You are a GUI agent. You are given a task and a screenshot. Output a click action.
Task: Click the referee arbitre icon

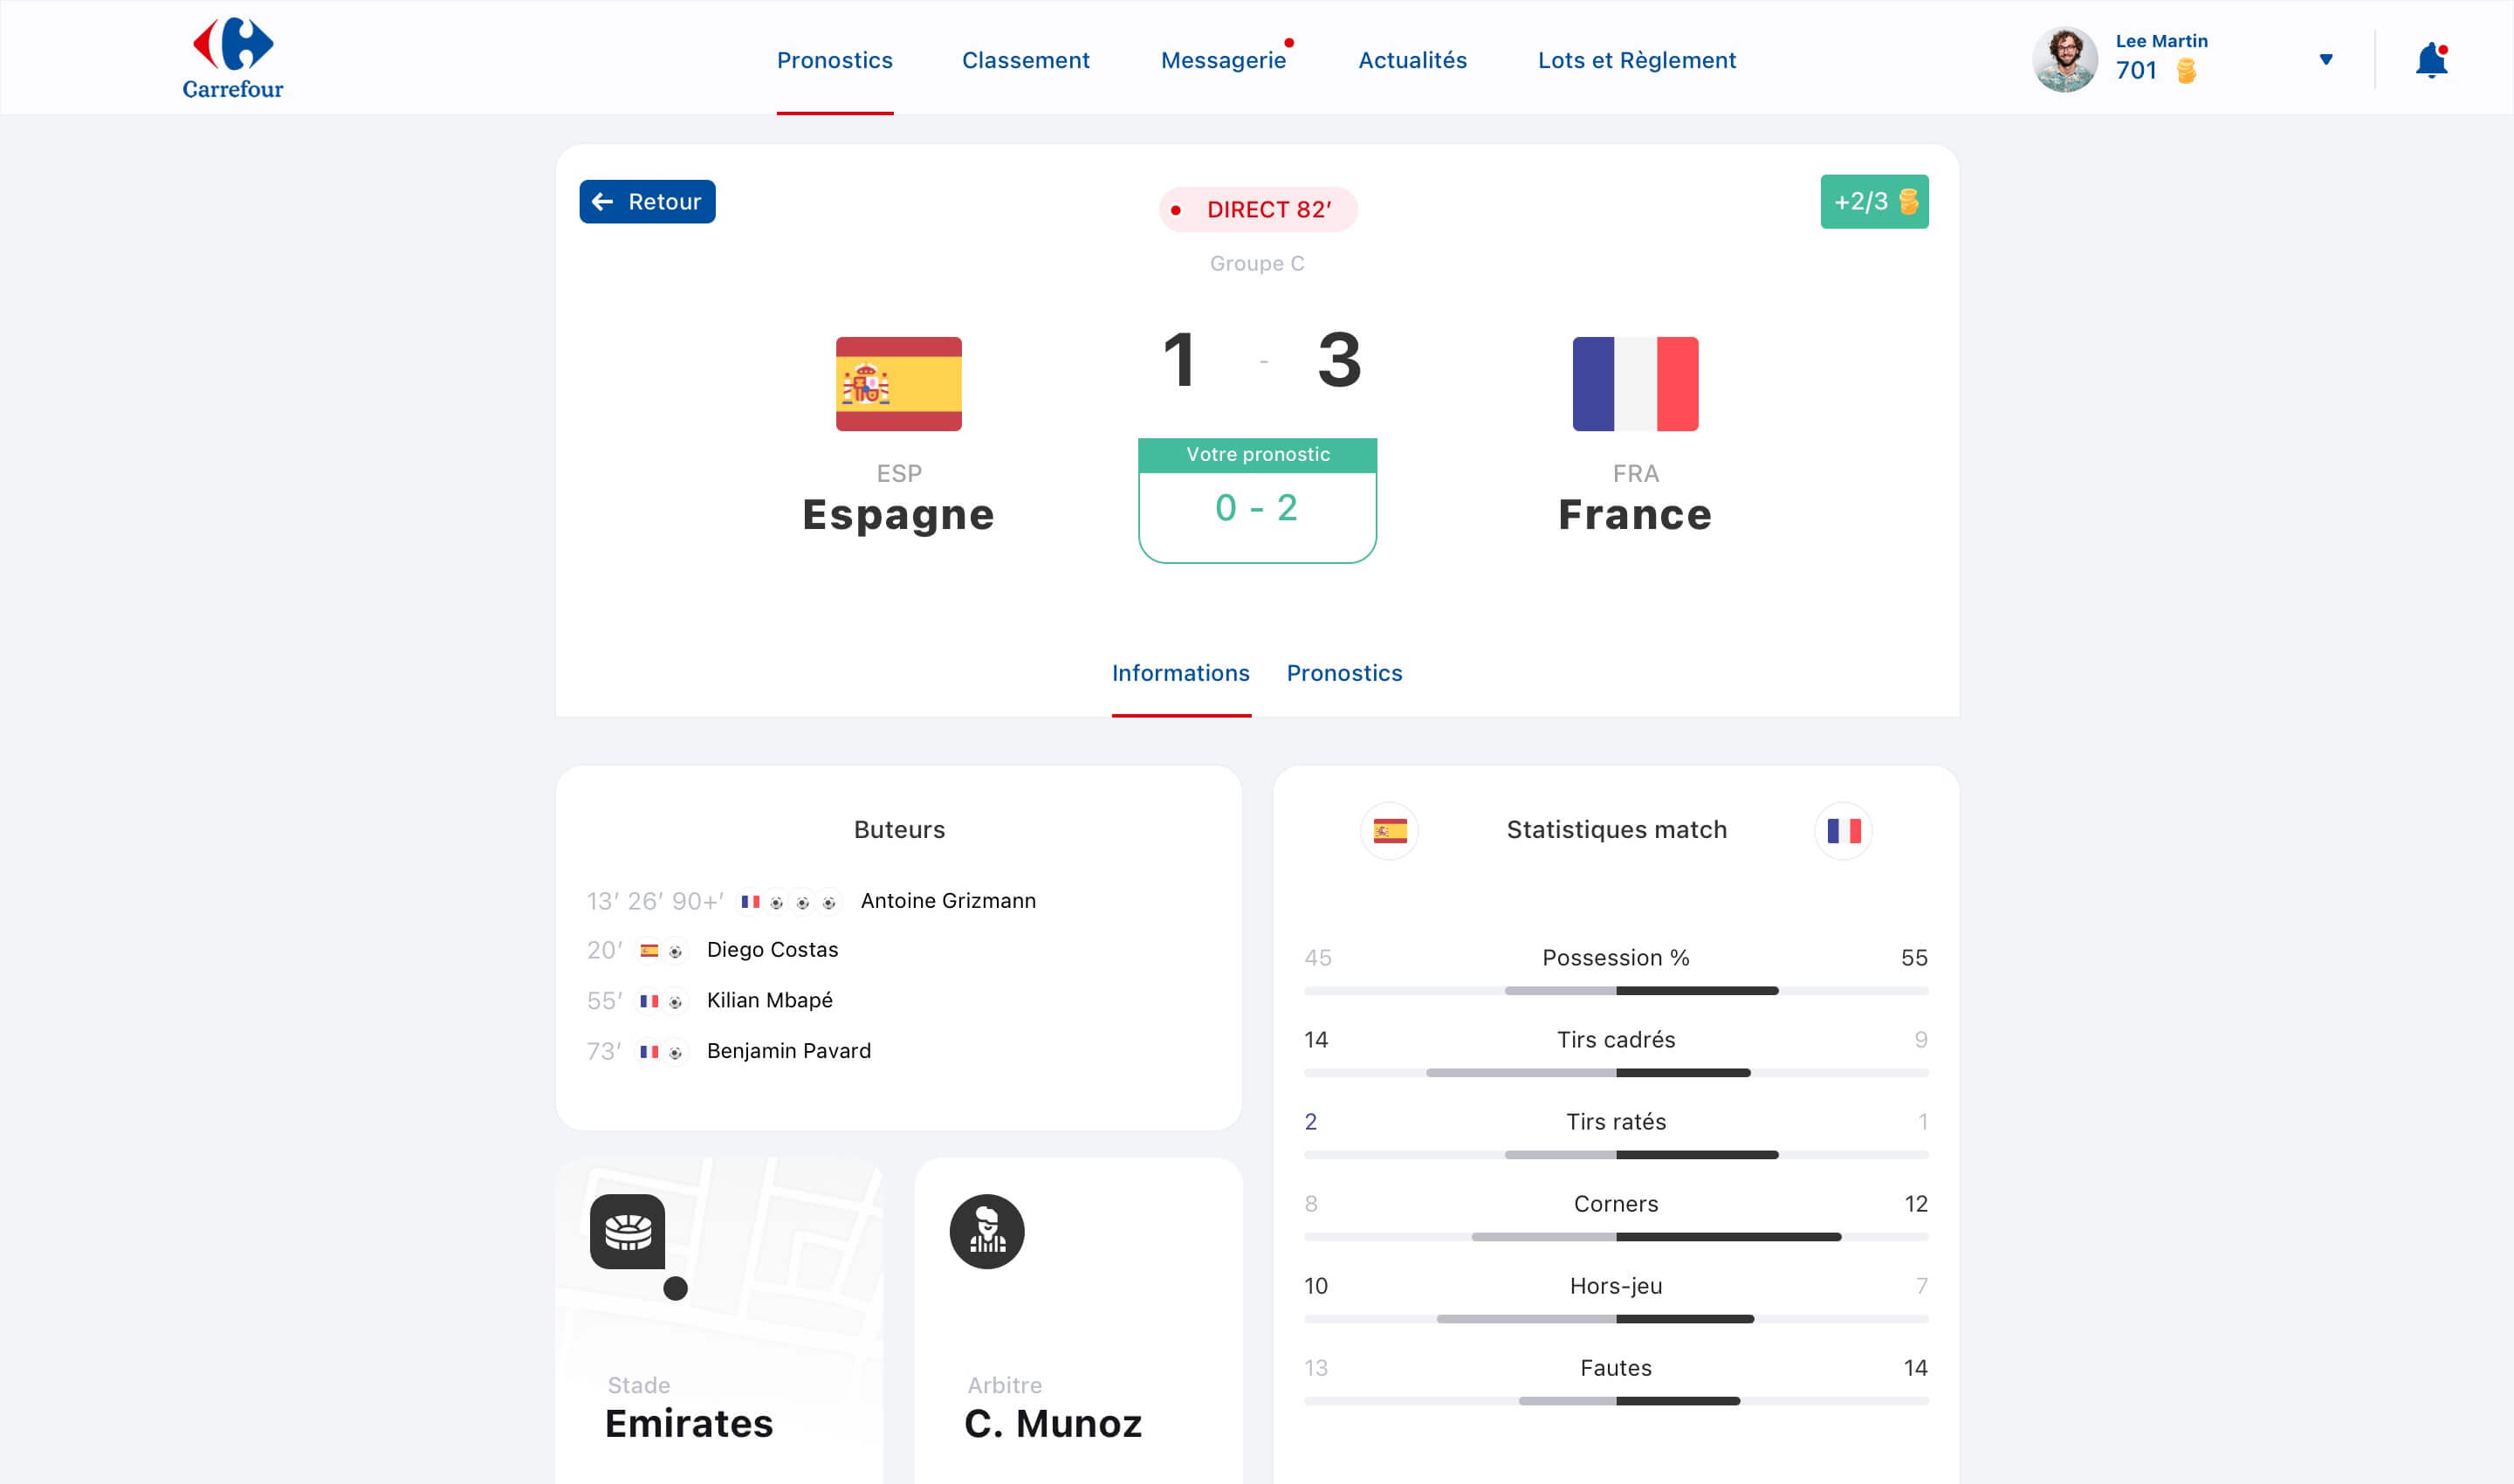(986, 1232)
